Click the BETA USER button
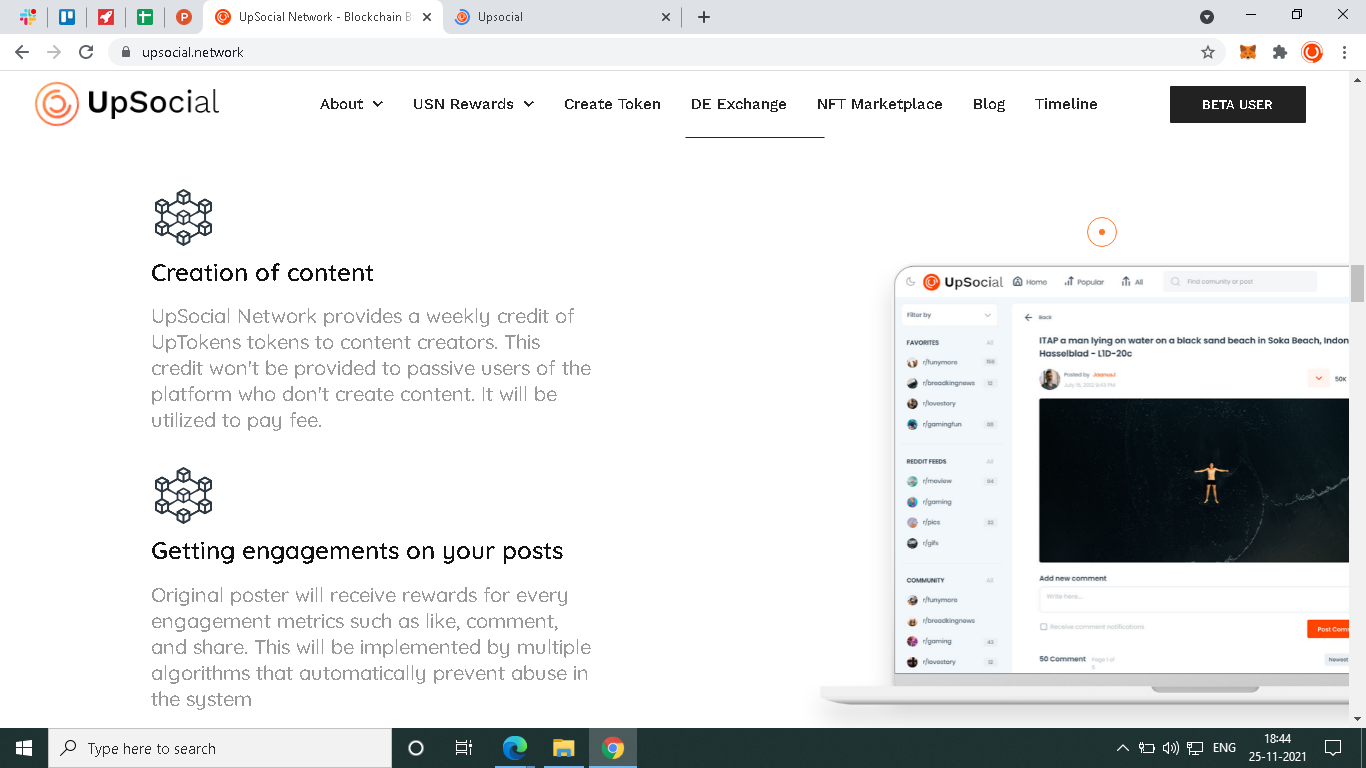Screen dimensions: 1366x768 pyautogui.click(x=1237, y=104)
